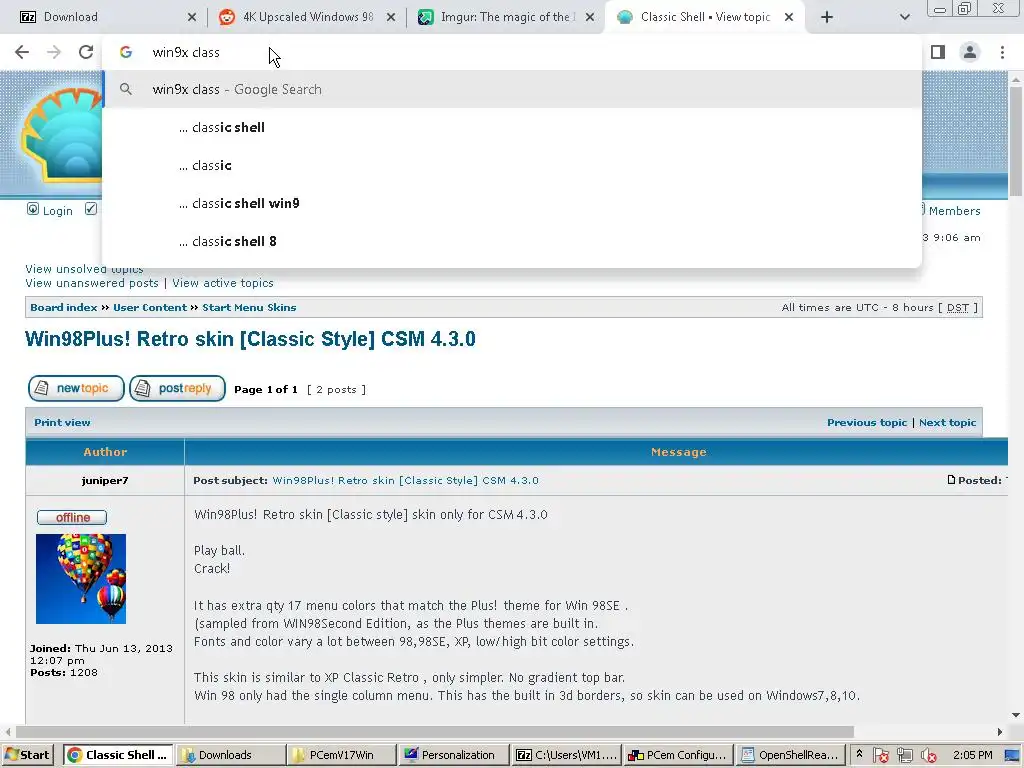The image size is (1024, 768).
Task: Click the Google icon in address bar
Action: [x=126, y=52]
